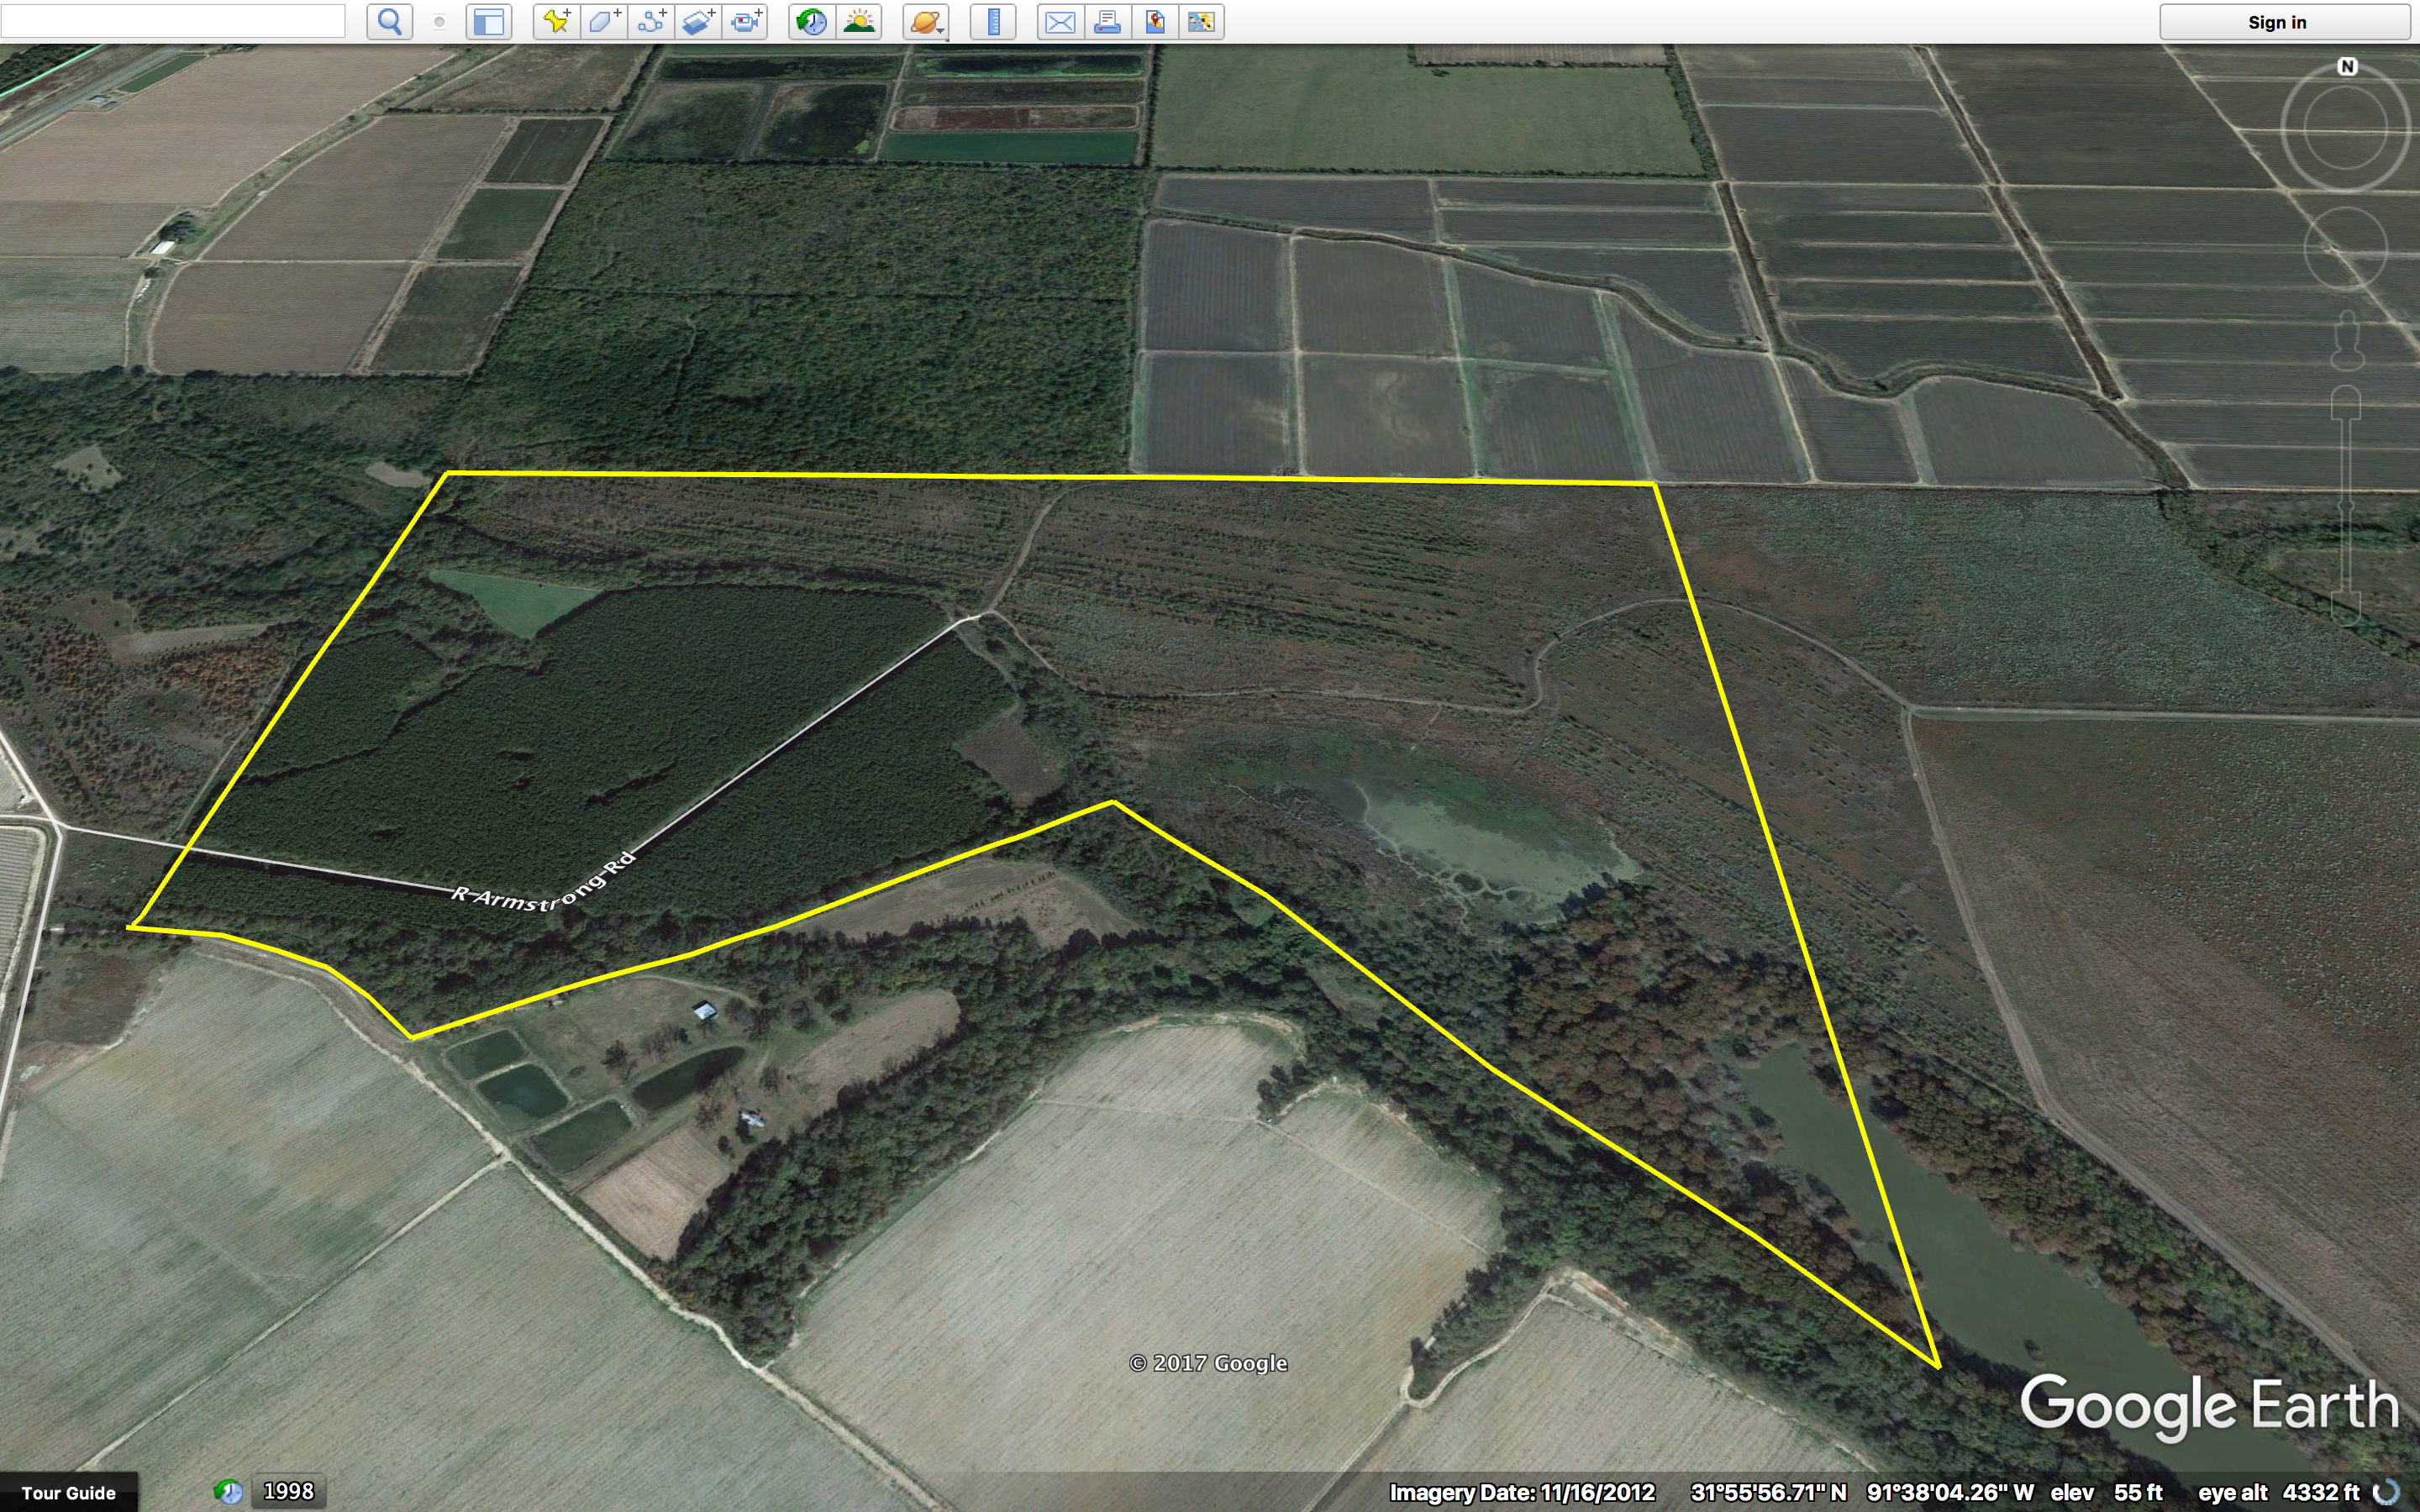2420x1512 pixels.
Task: Click the Sign in button
Action: (2277, 22)
